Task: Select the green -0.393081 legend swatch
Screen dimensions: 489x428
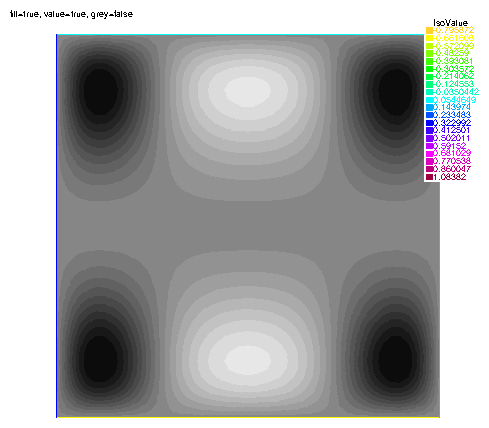Action: [429, 61]
